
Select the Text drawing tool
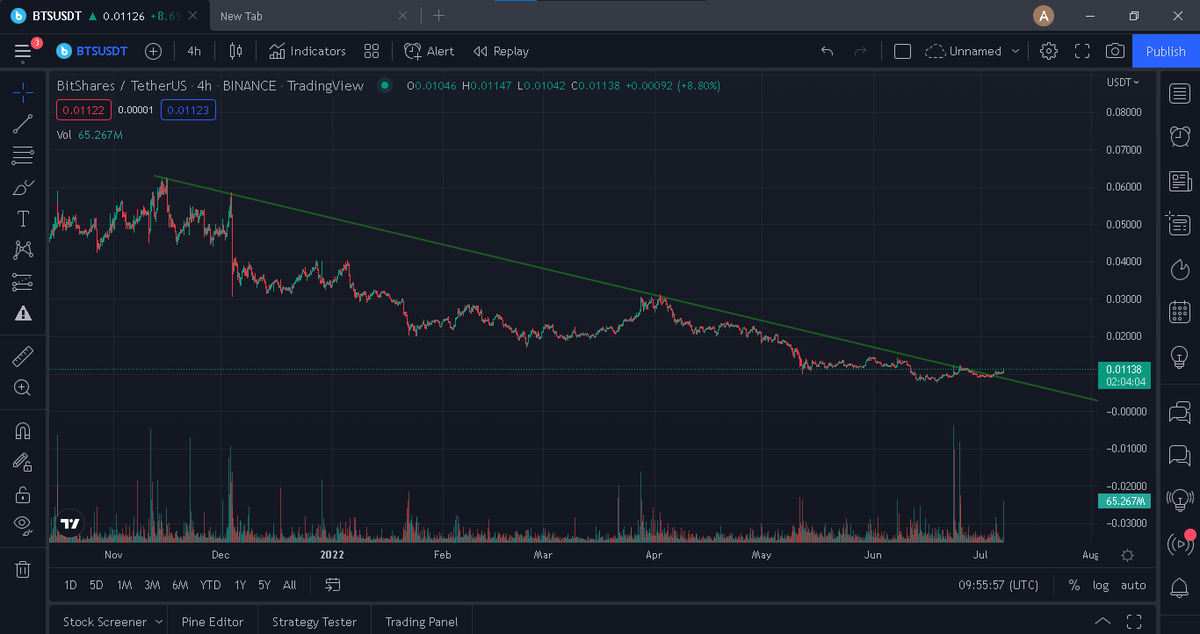(x=22, y=218)
